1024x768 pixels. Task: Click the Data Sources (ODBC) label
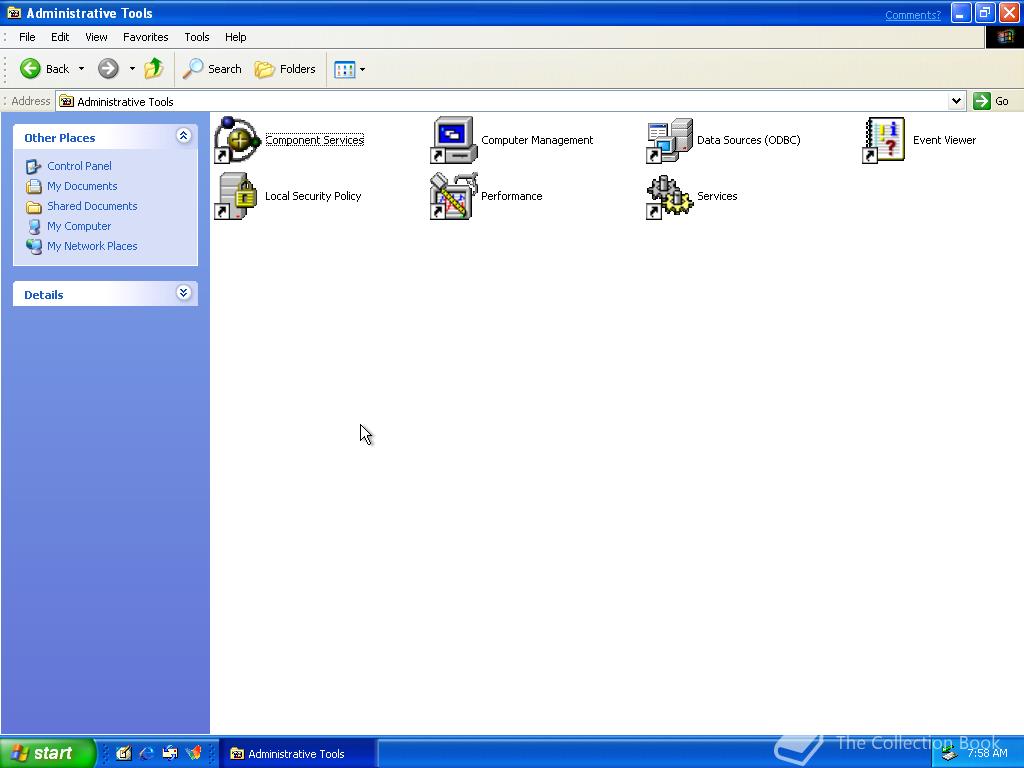[x=748, y=140]
